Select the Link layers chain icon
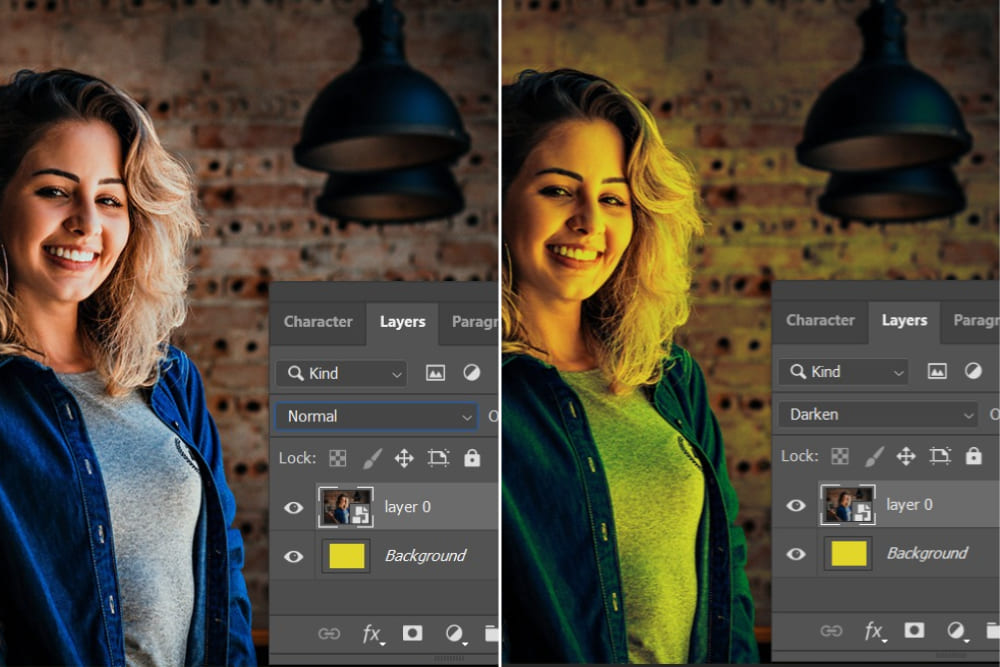Viewport: 1000px width, 667px height. point(330,633)
